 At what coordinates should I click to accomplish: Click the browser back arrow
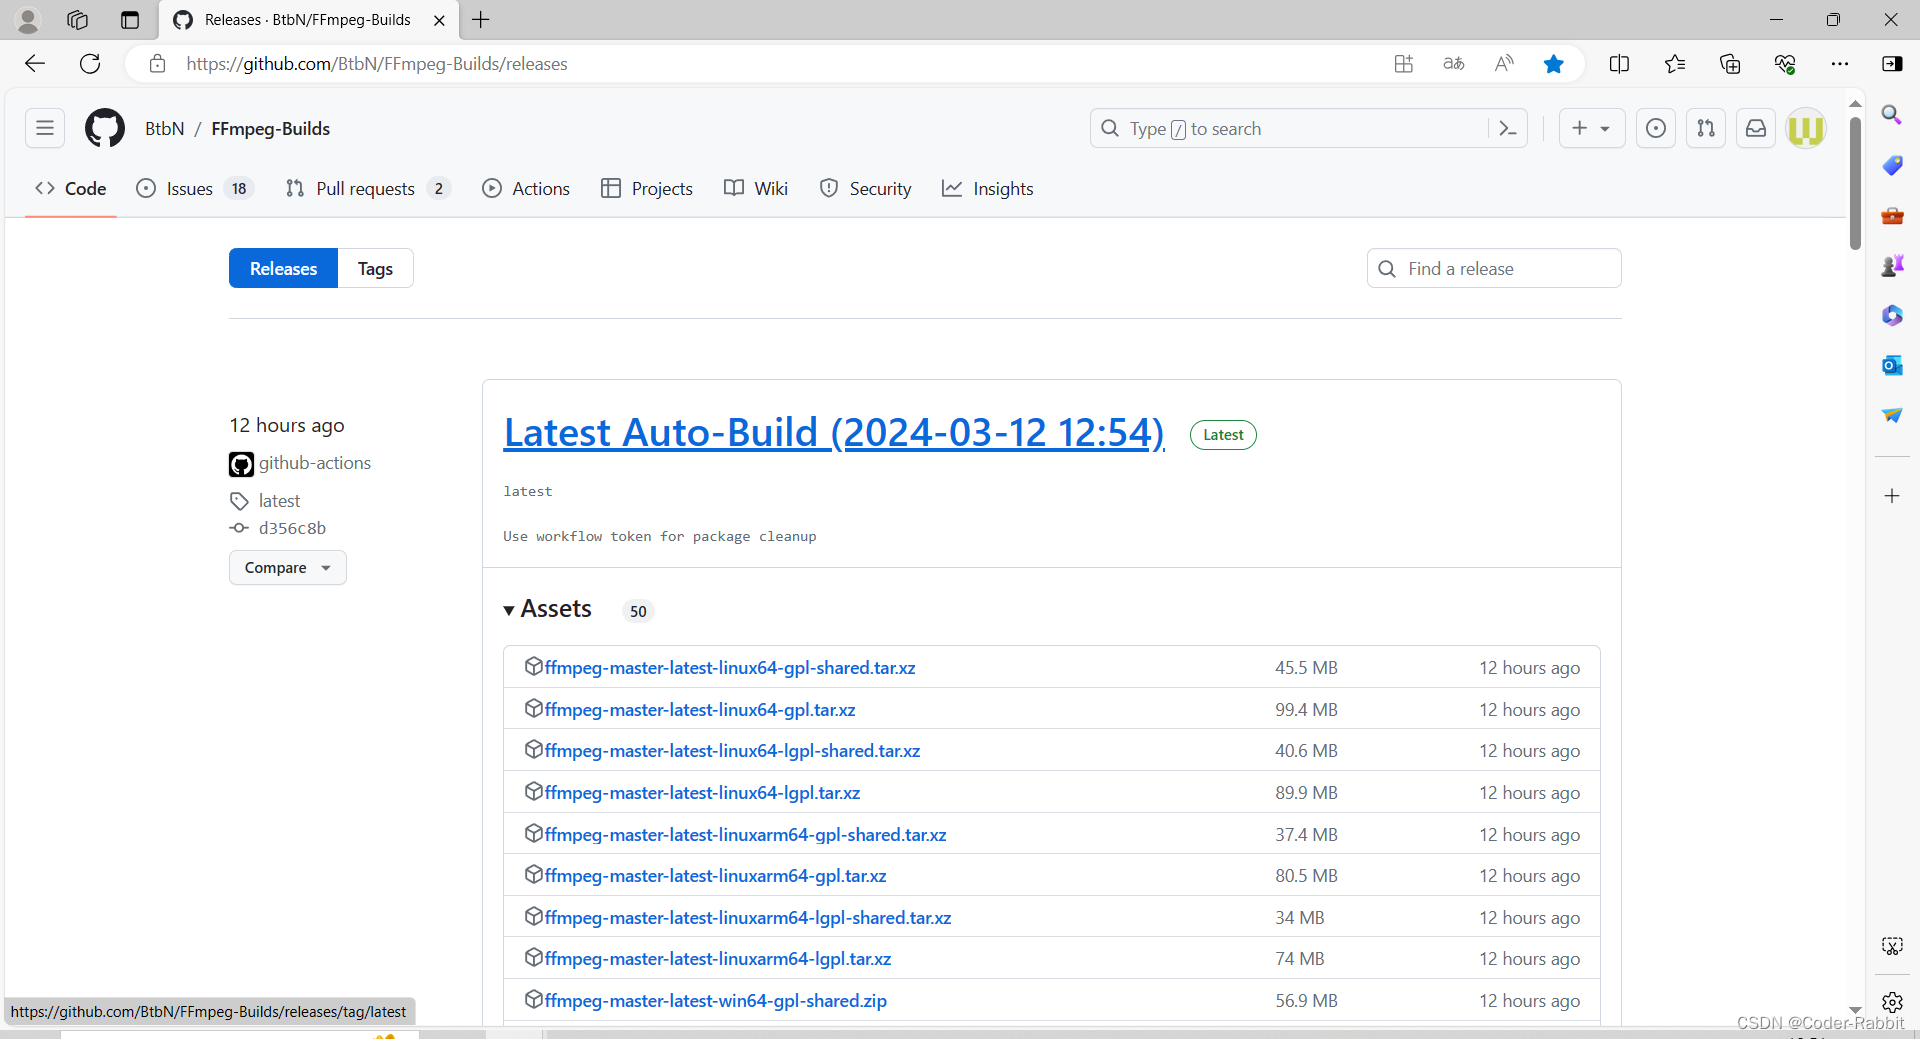(x=35, y=64)
